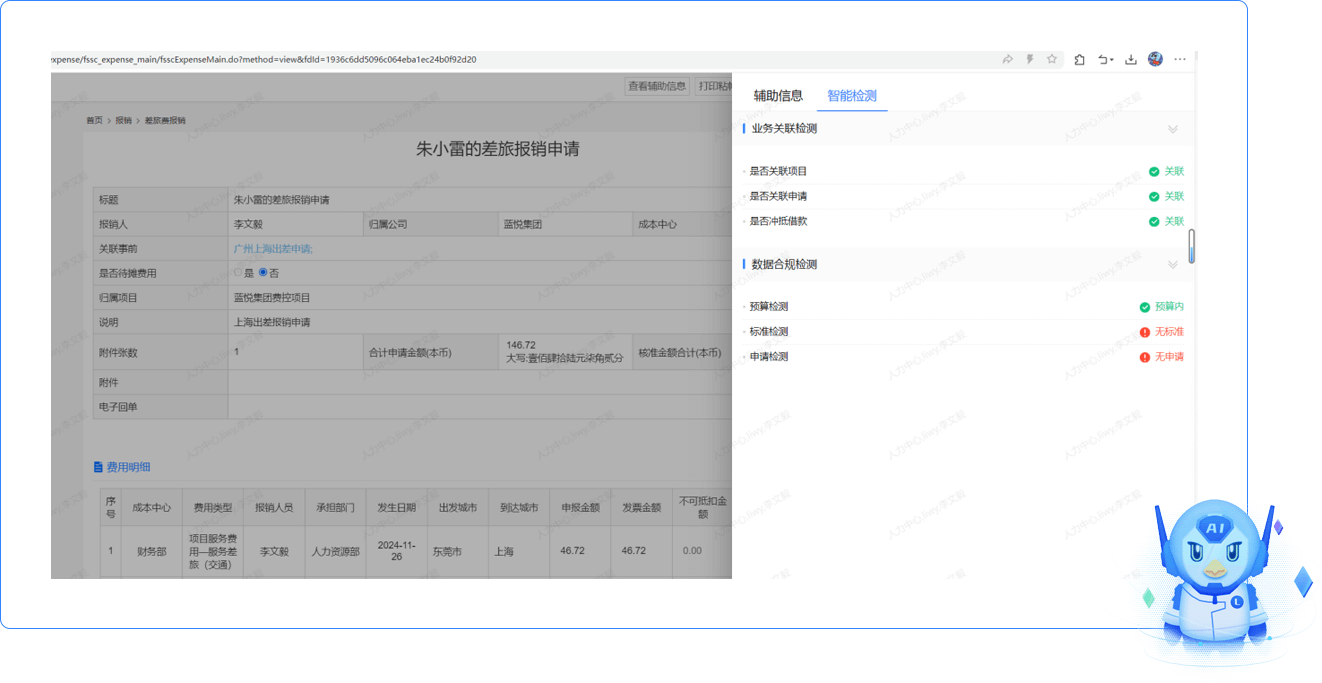
Task: Select the 否 radio button for 是否待摊费用
Action: pos(263,273)
